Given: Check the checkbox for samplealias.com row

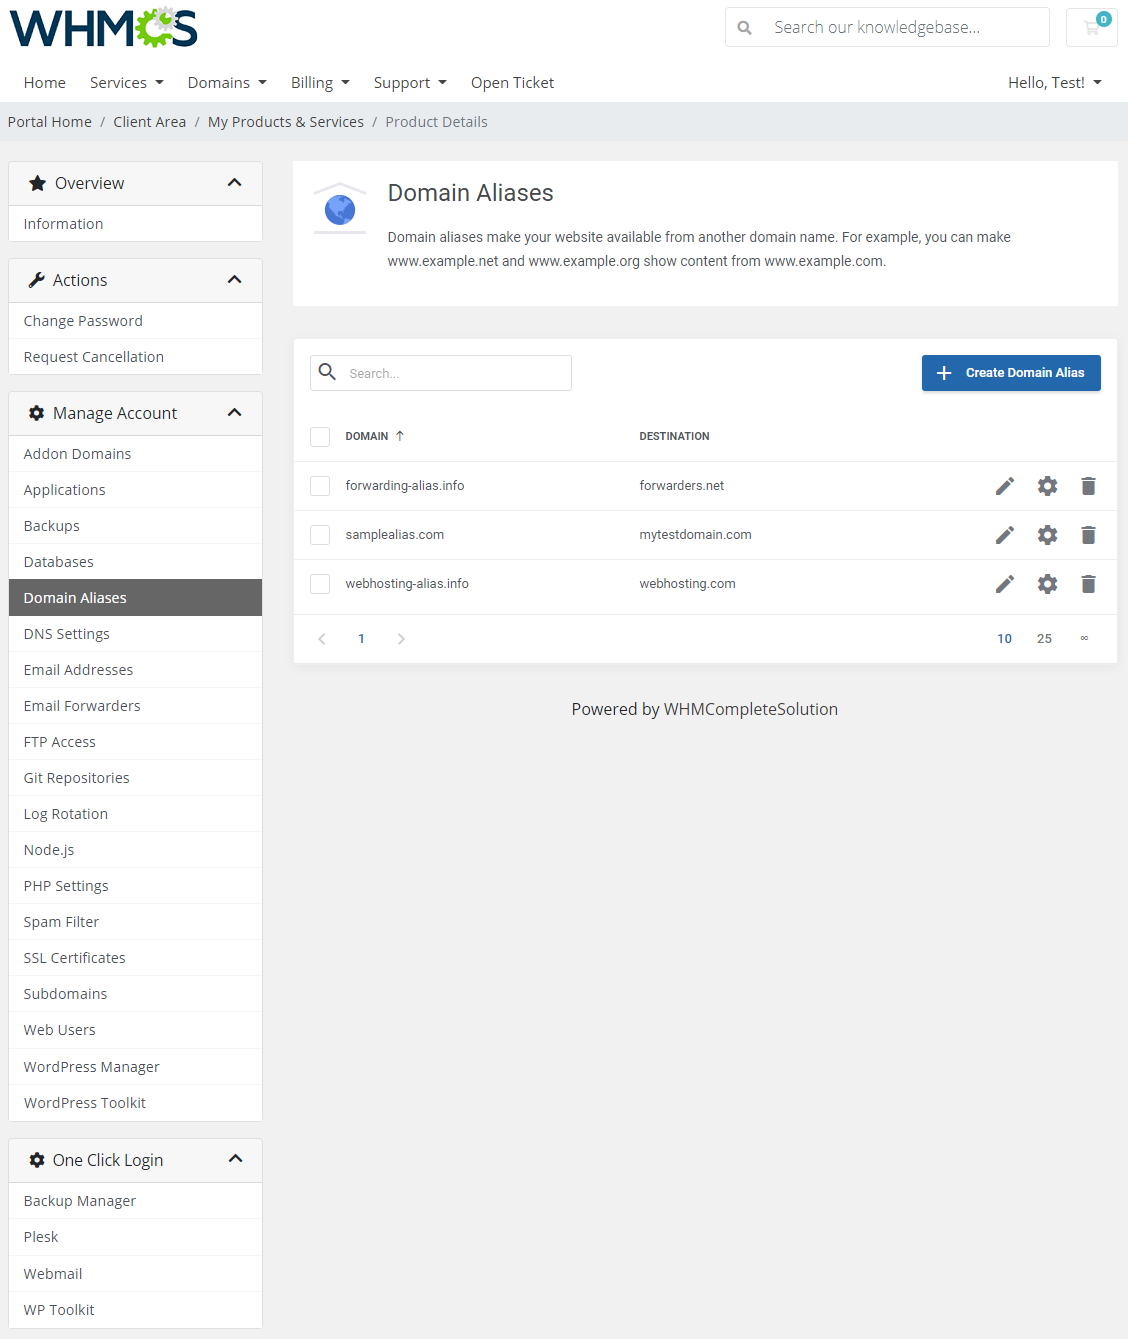Looking at the screenshot, I should [319, 534].
